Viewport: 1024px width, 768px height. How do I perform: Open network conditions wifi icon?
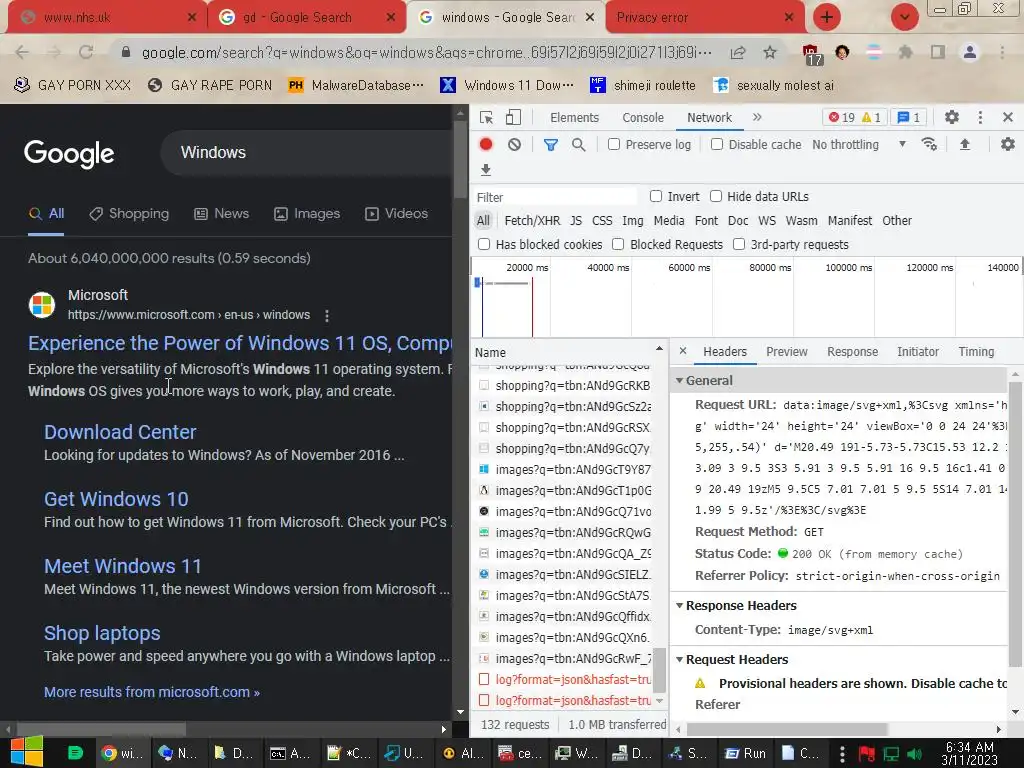point(929,144)
